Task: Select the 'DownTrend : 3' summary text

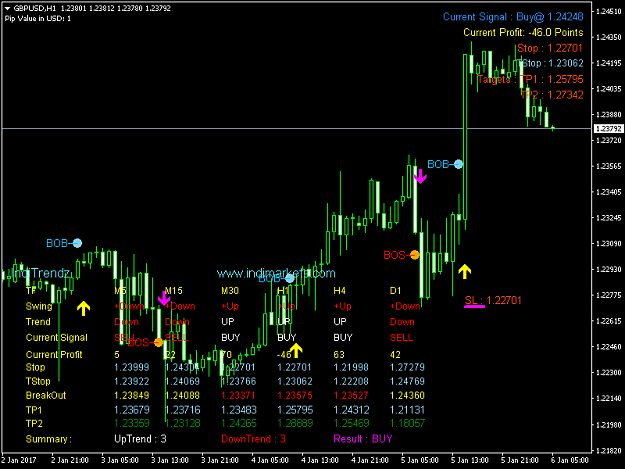Action: point(254,439)
